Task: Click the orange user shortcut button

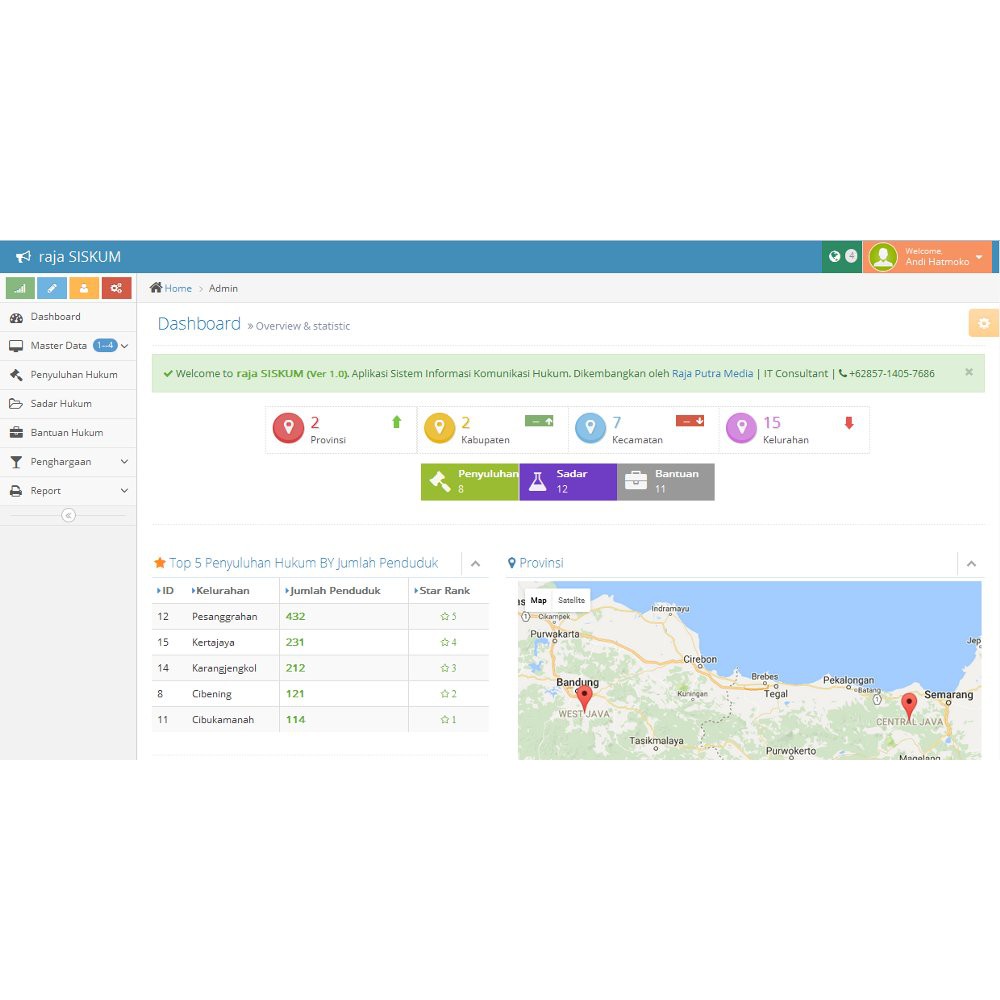Action: 84,288
